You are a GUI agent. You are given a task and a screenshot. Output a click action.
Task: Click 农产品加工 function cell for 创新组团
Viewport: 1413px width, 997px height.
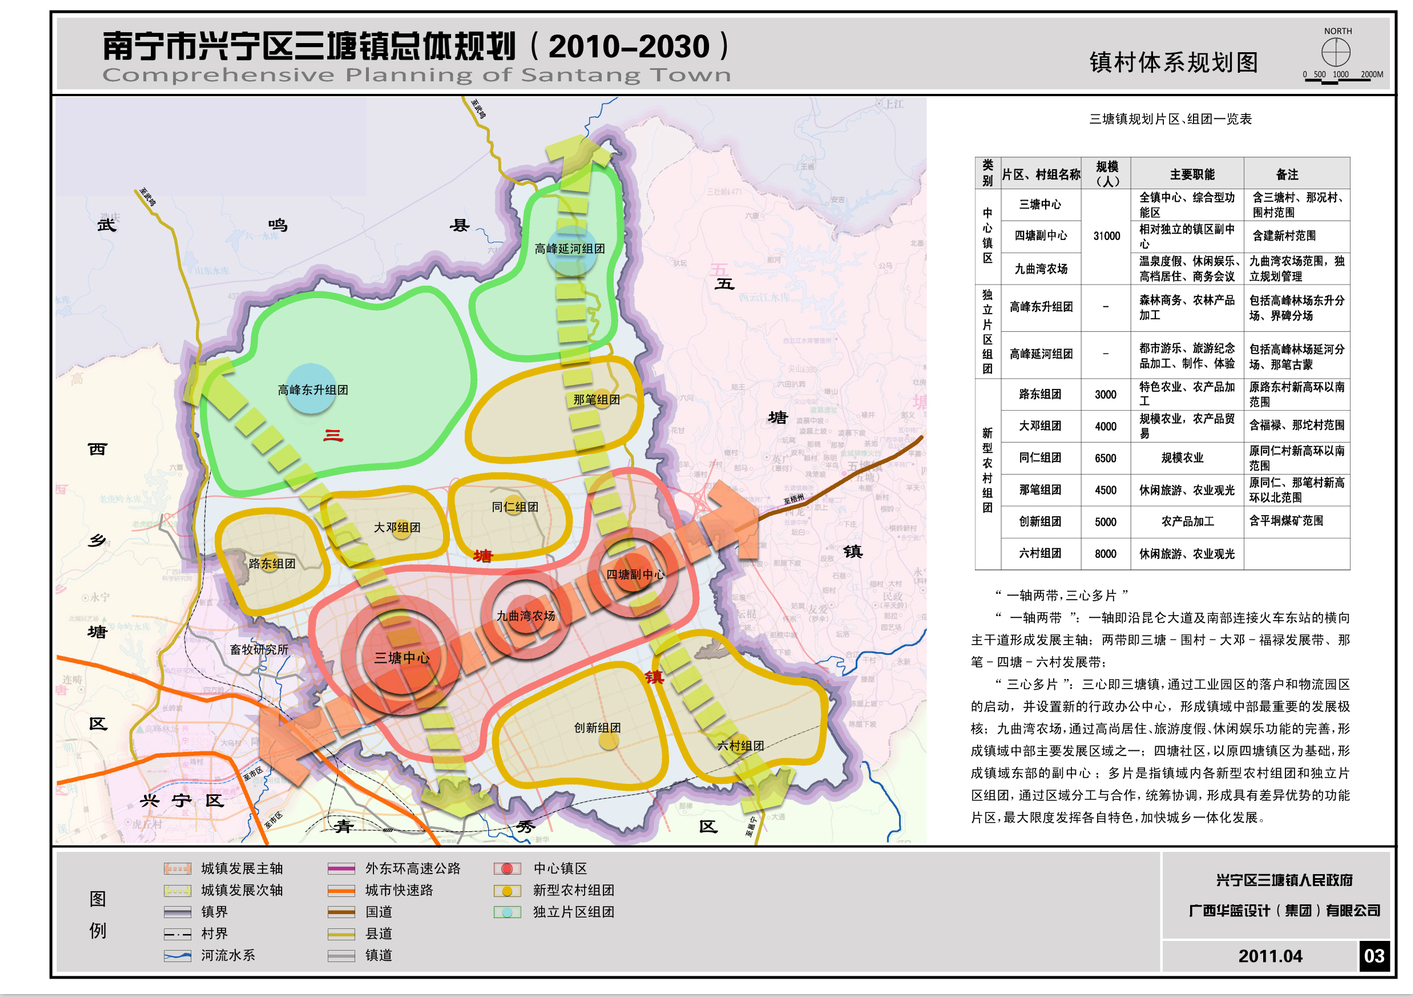click(1188, 522)
